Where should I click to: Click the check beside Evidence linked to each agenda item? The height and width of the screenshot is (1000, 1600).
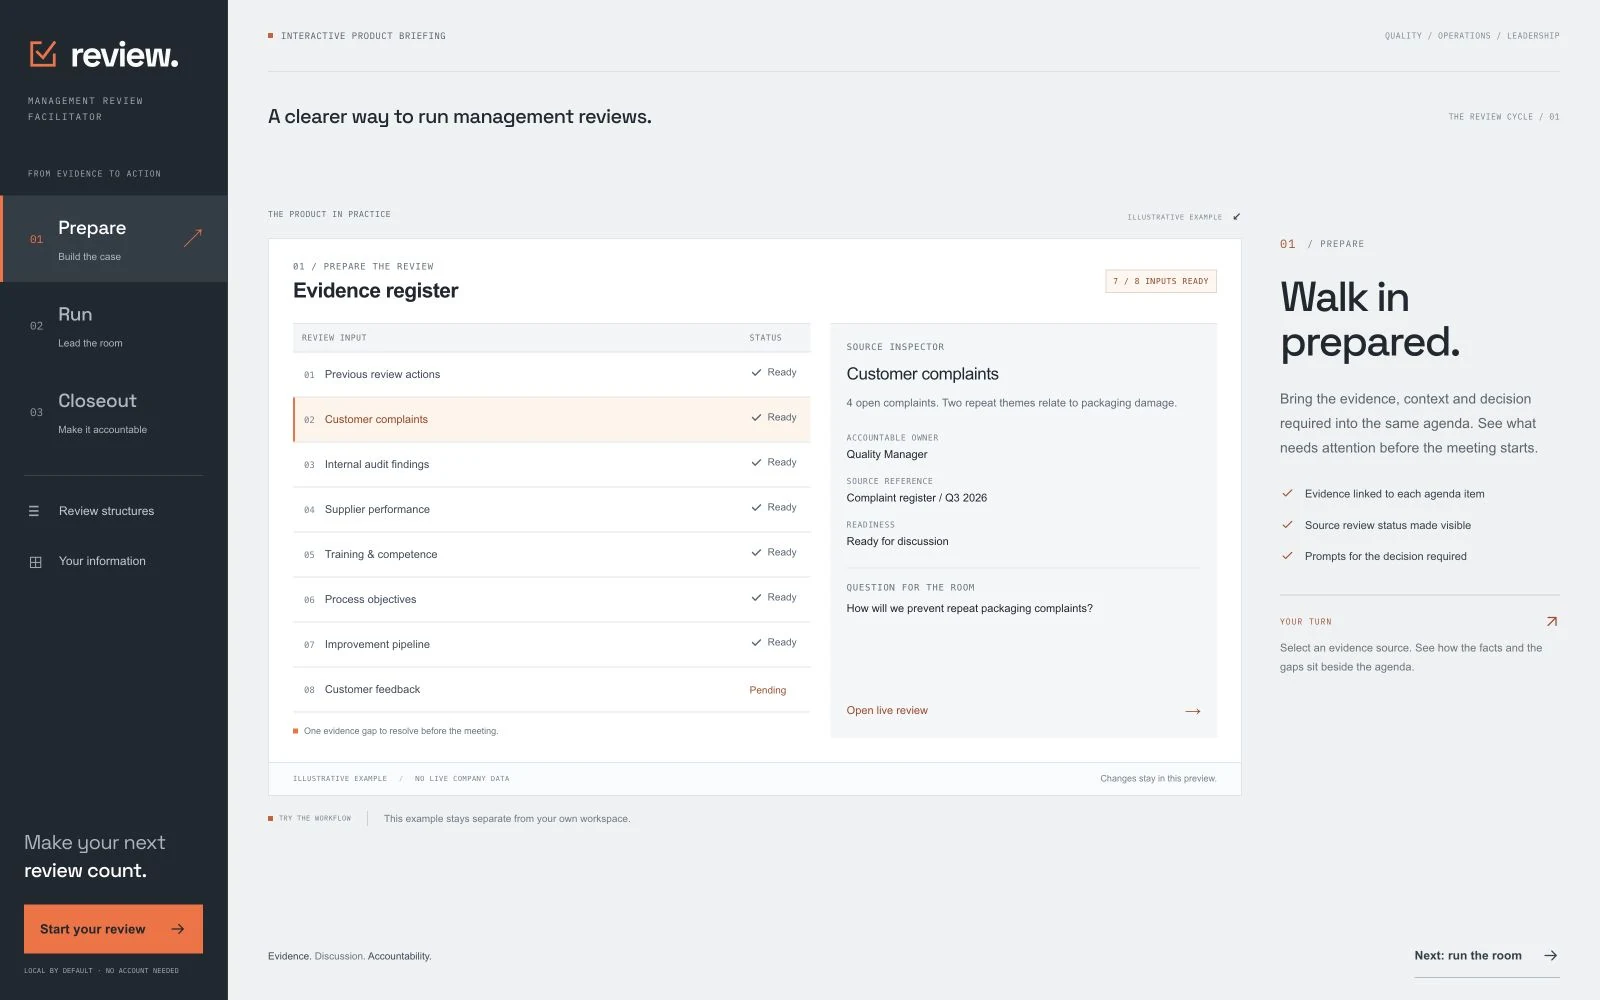point(1287,493)
